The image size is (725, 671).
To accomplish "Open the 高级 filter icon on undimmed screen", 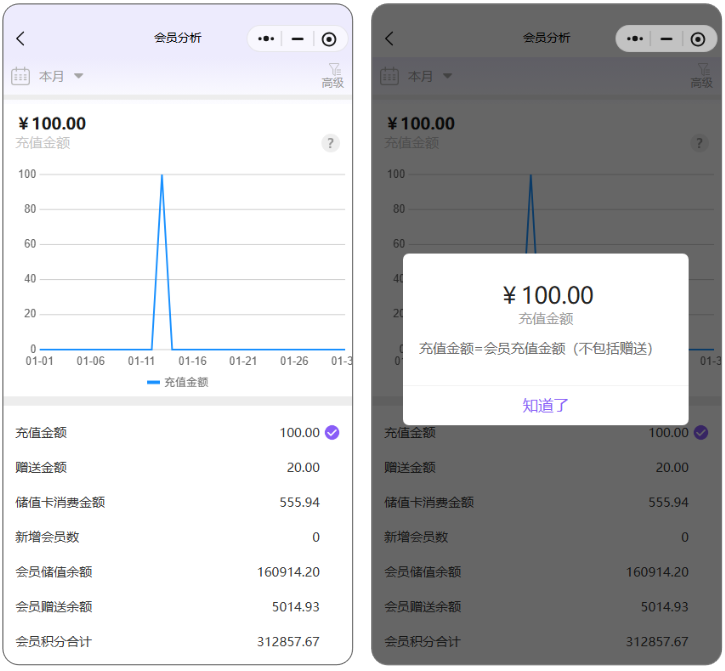I will pos(333,76).
